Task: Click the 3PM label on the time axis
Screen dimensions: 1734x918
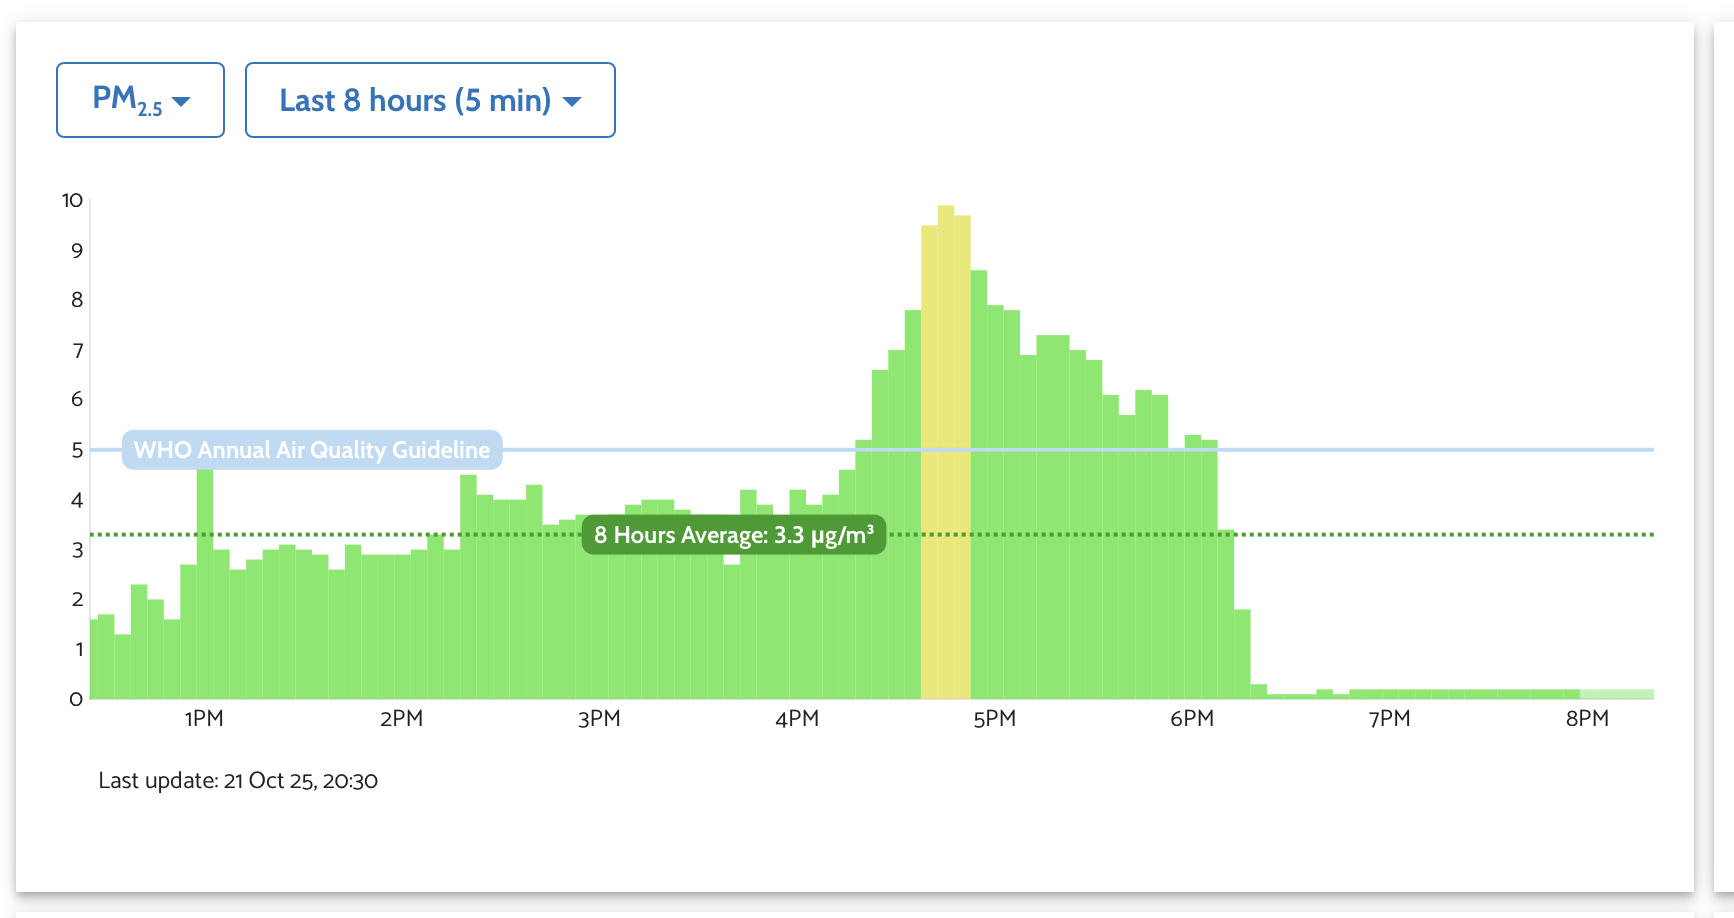Action: pyautogui.click(x=599, y=719)
